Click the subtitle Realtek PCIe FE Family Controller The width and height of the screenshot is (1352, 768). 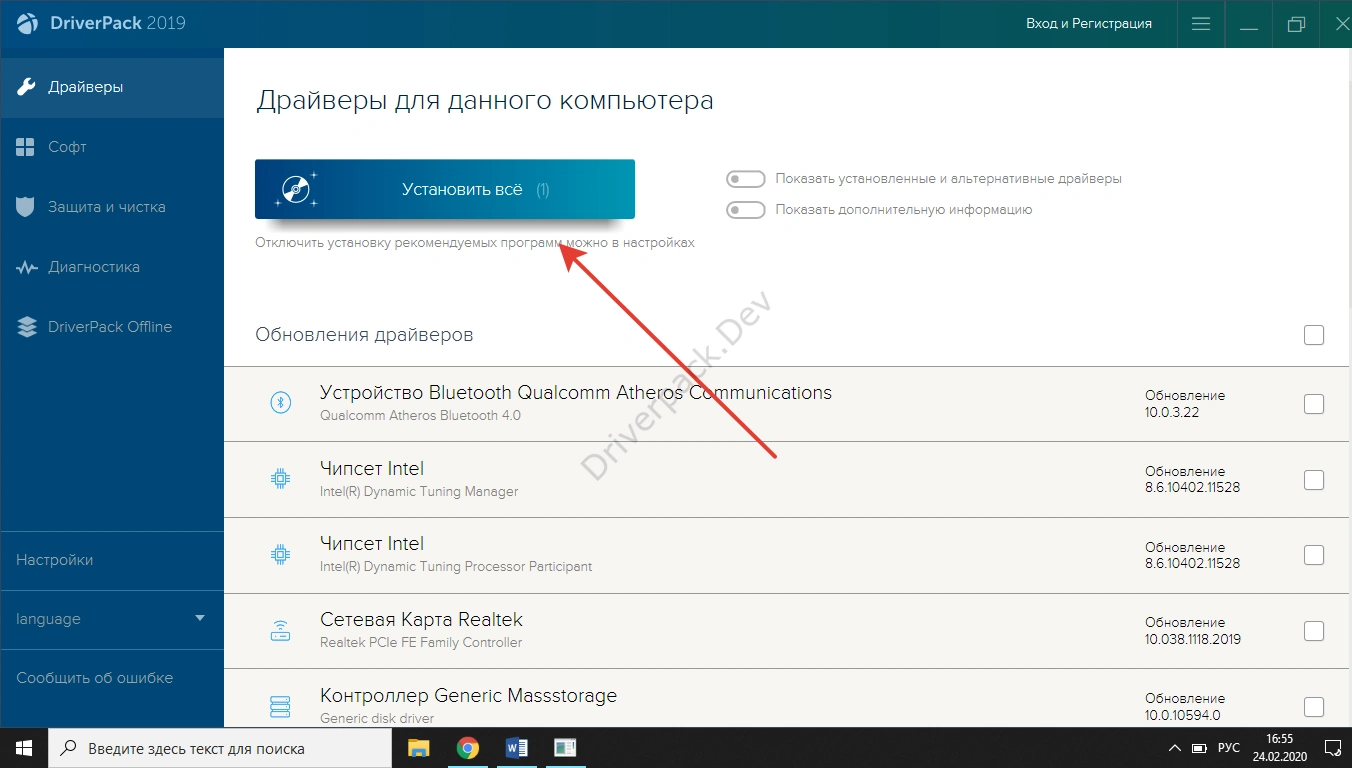(x=421, y=642)
